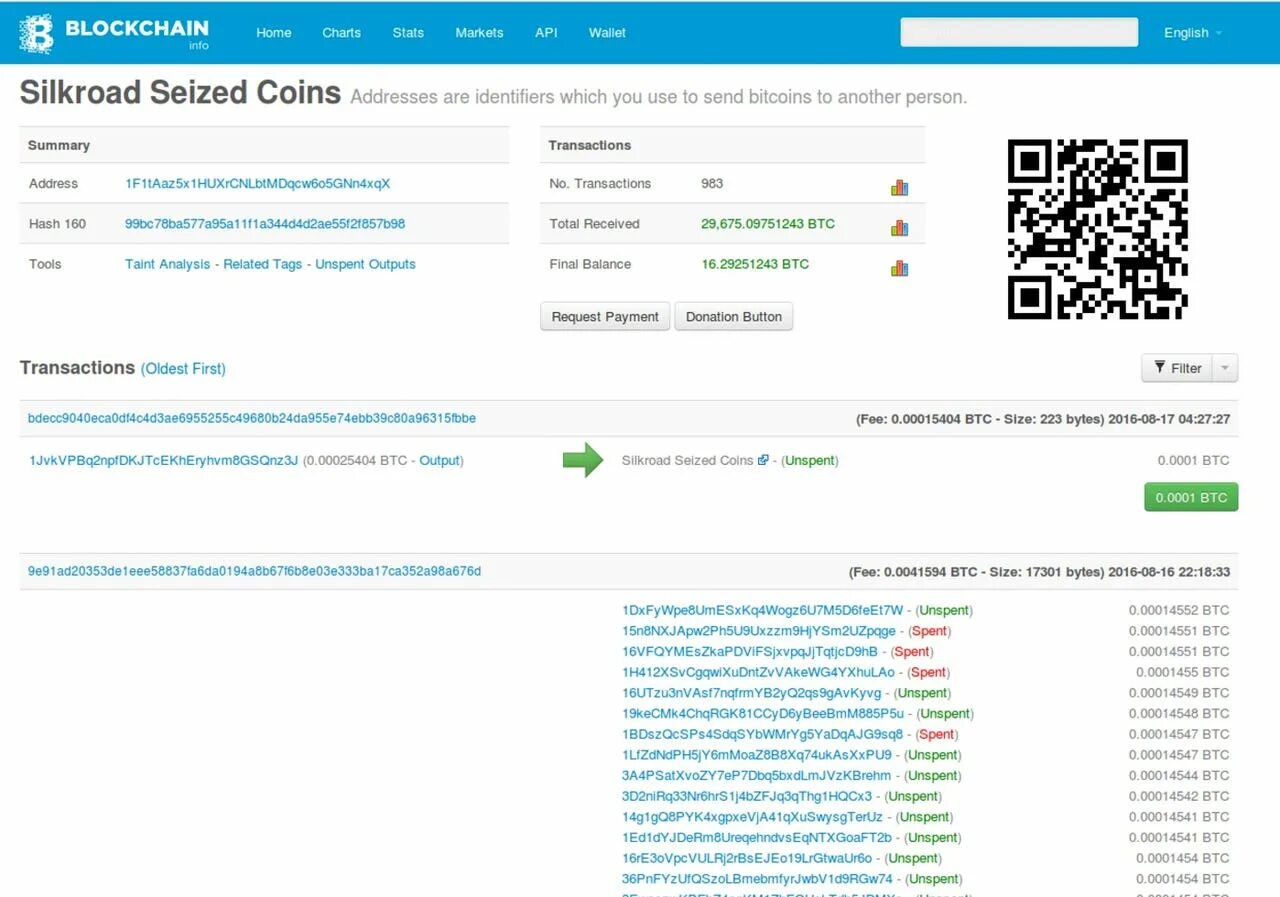Screen dimensions: 1280x897
Task: Click the Filter button
Action: pos(1177,368)
